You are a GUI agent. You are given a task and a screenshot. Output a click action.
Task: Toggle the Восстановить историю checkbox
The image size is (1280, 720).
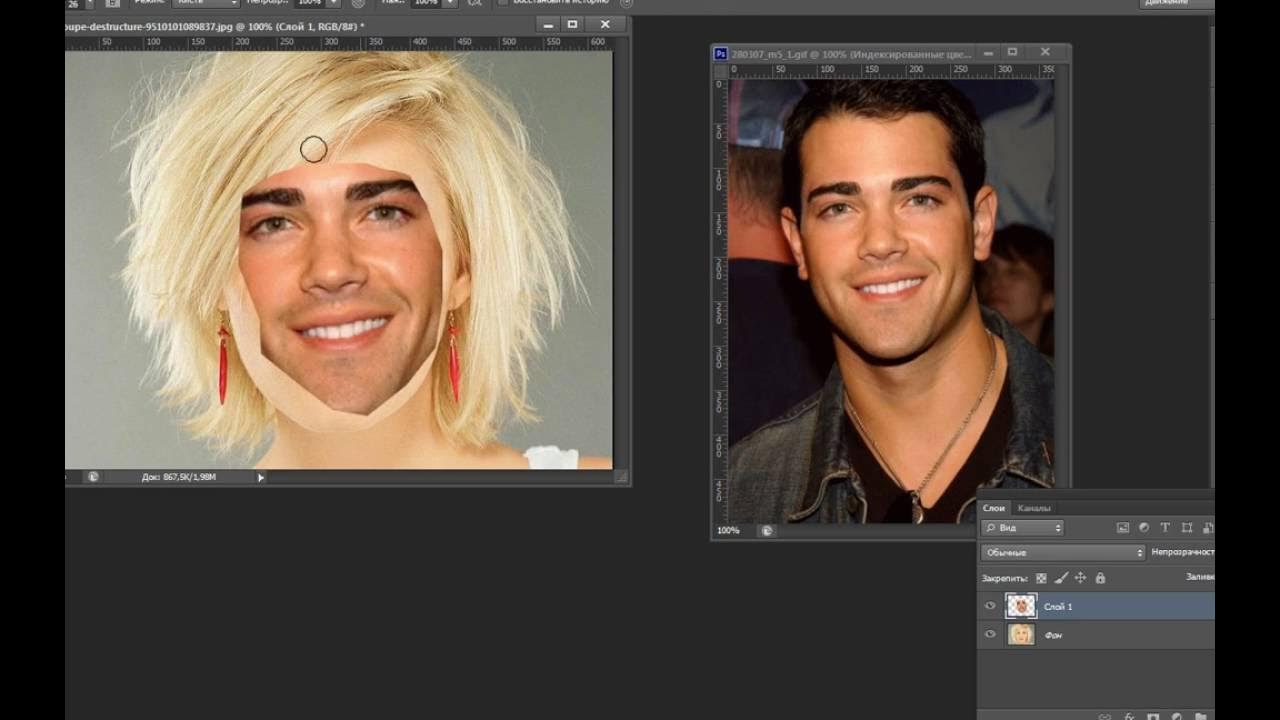click(x=502, y=3)
